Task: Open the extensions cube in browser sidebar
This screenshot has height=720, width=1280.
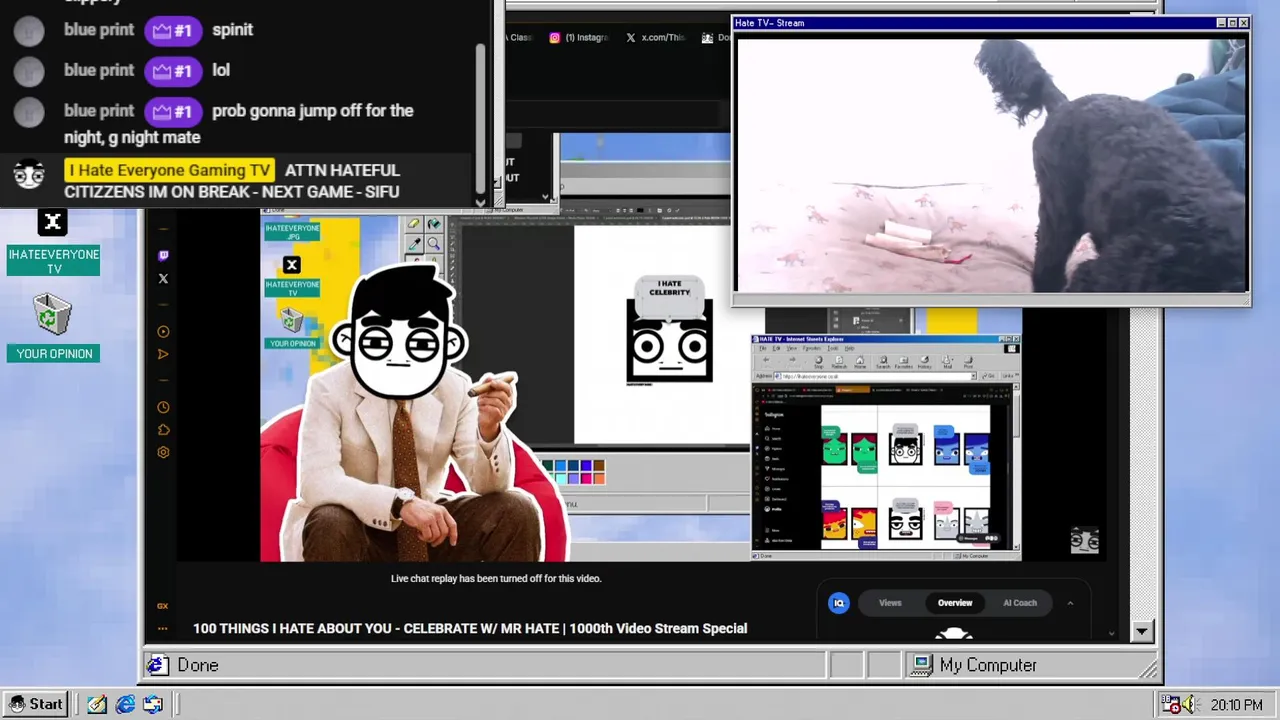Action: pos(163,430)
